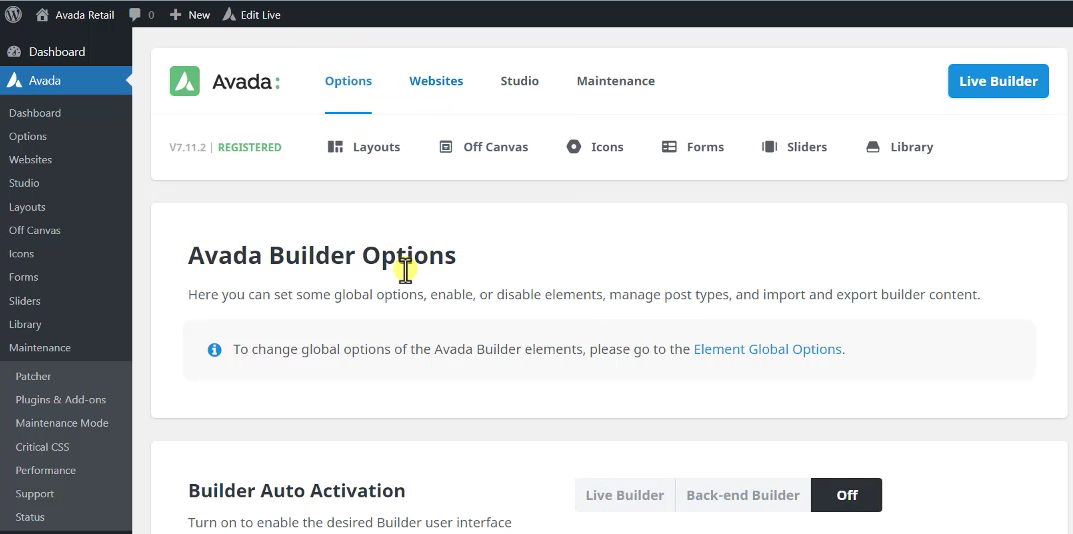Open the + New content menu
Viewport: 1073px width, 534px height.
click(190, 15)
